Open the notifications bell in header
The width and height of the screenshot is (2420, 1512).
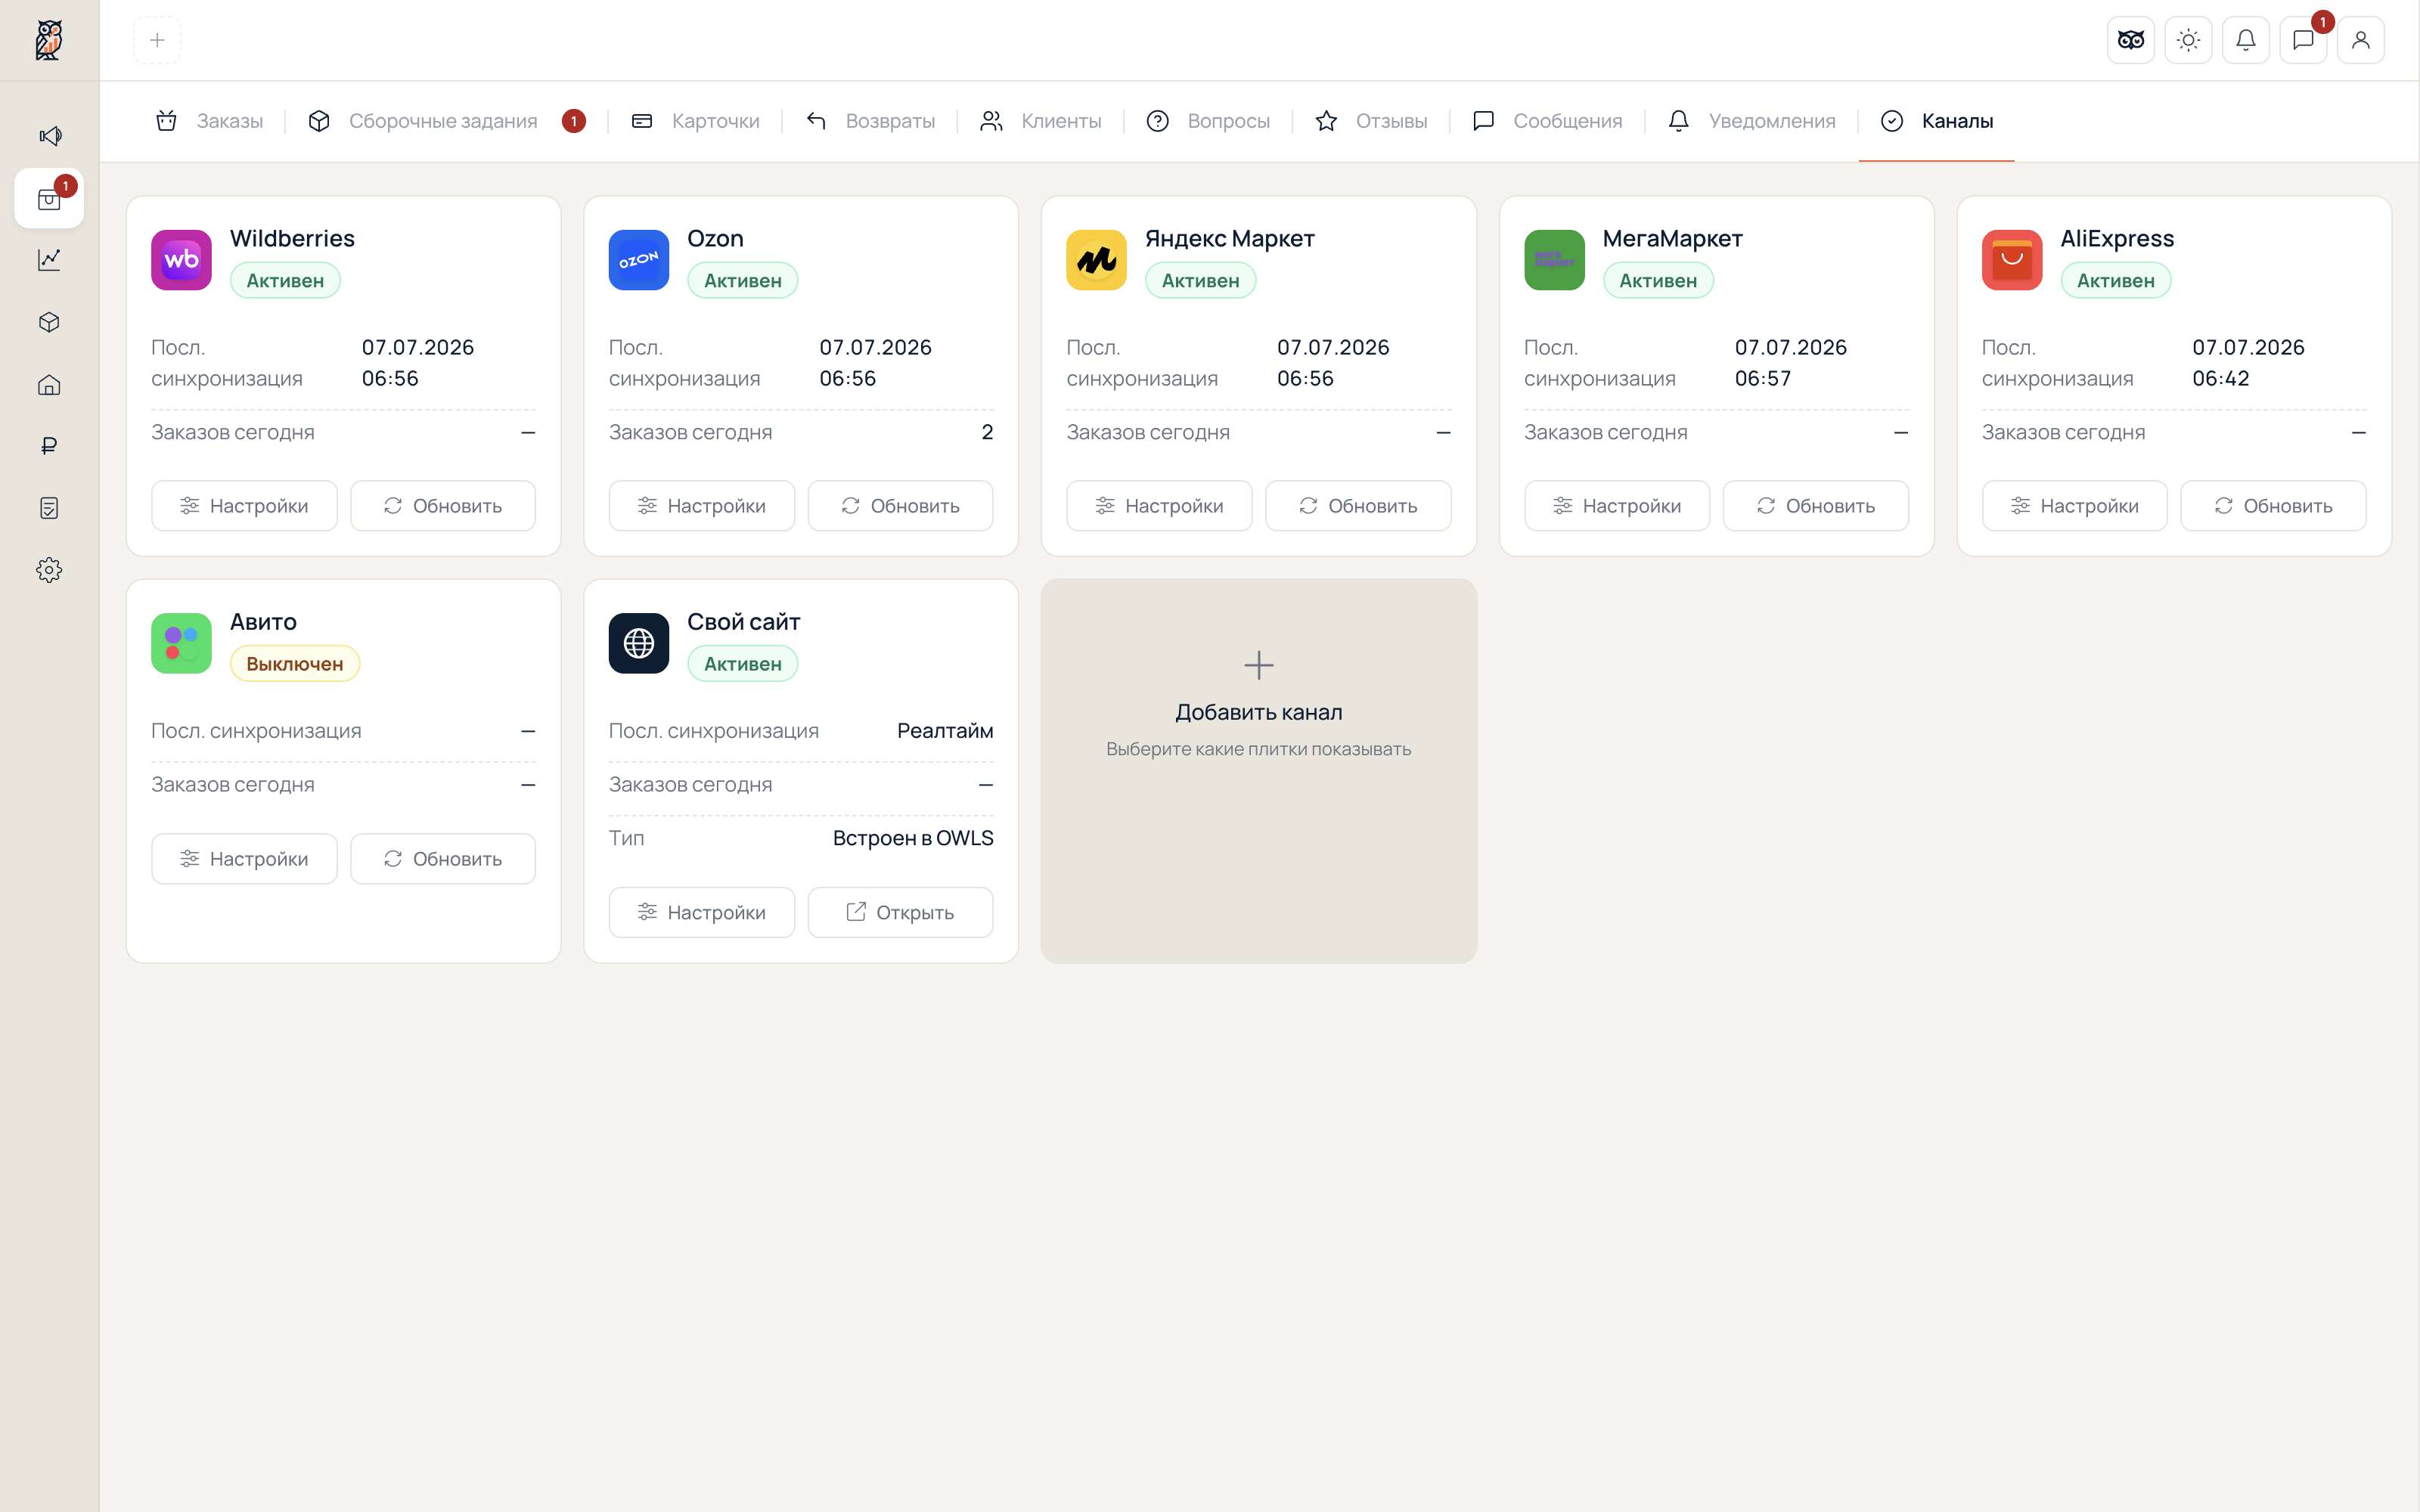(2245, 40)
